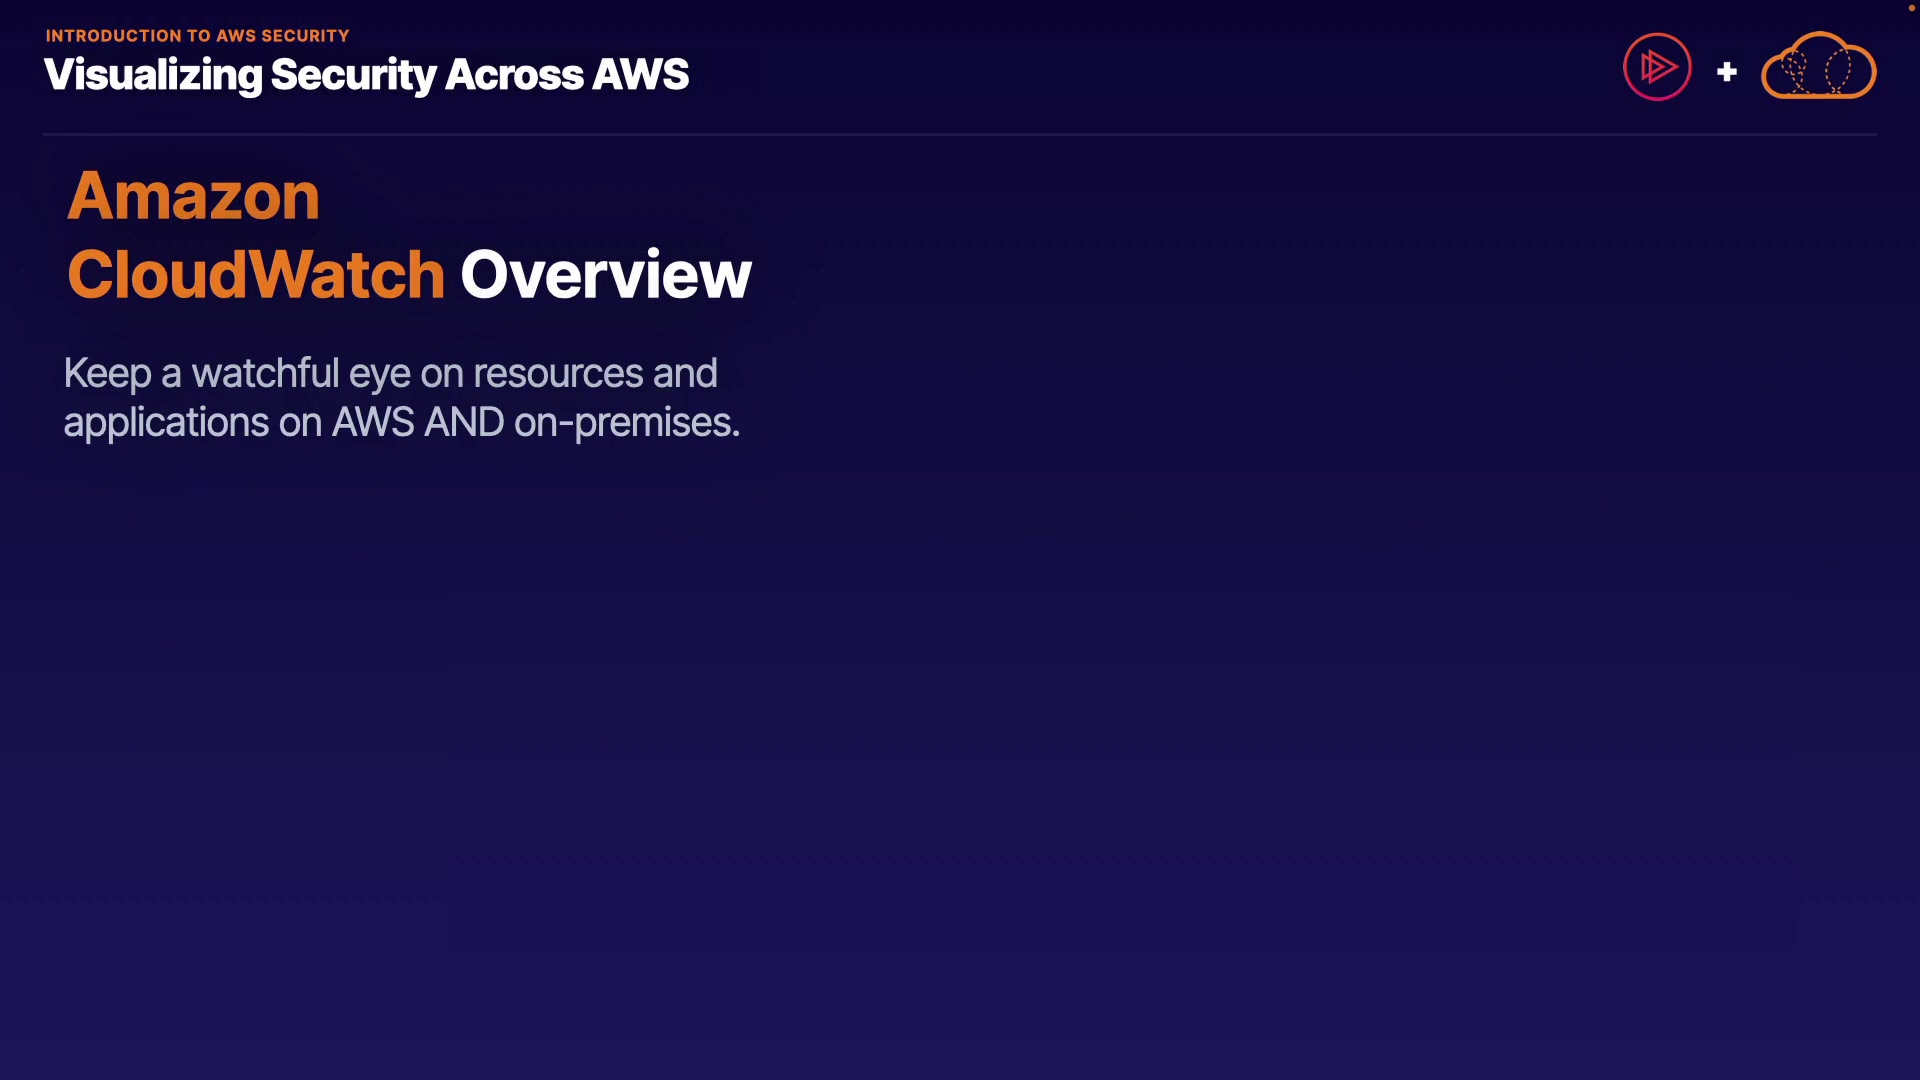Click the orange "Amazon" heading word

point(193,196)
